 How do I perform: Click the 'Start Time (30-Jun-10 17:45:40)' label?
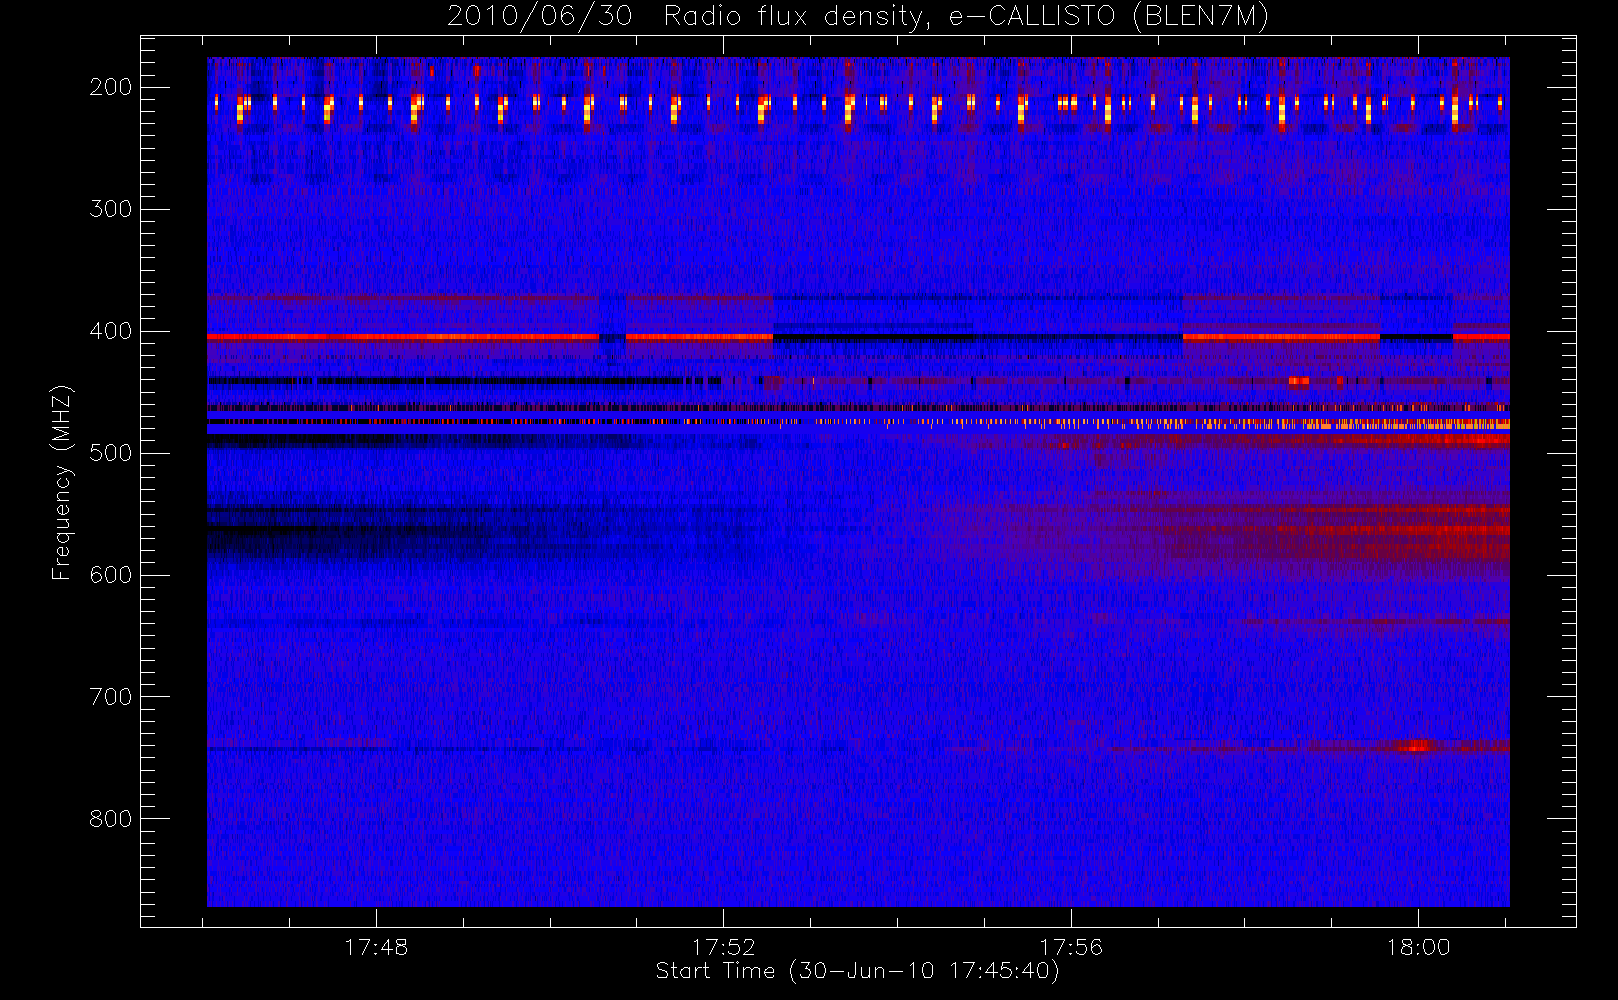[857, 971]
